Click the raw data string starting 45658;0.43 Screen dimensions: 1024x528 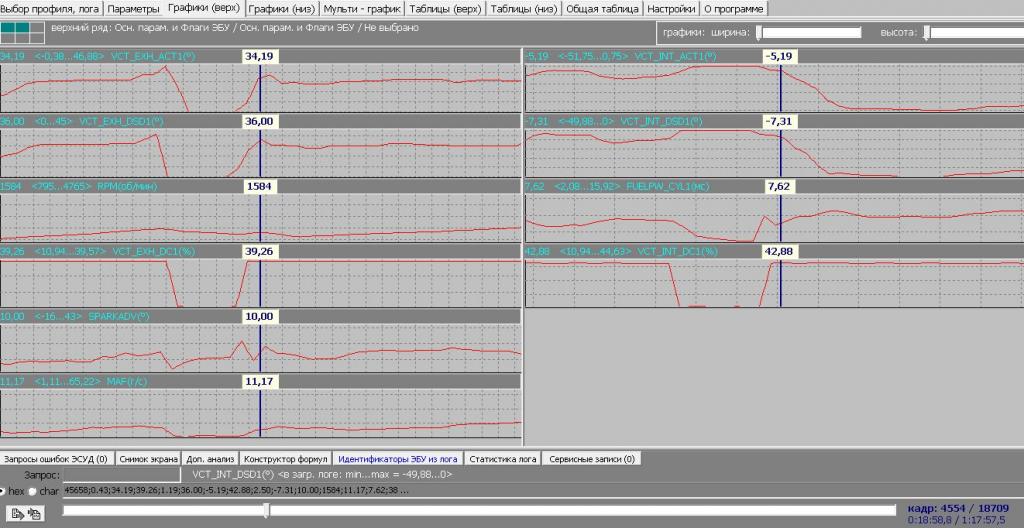click(x=238, y=491)
